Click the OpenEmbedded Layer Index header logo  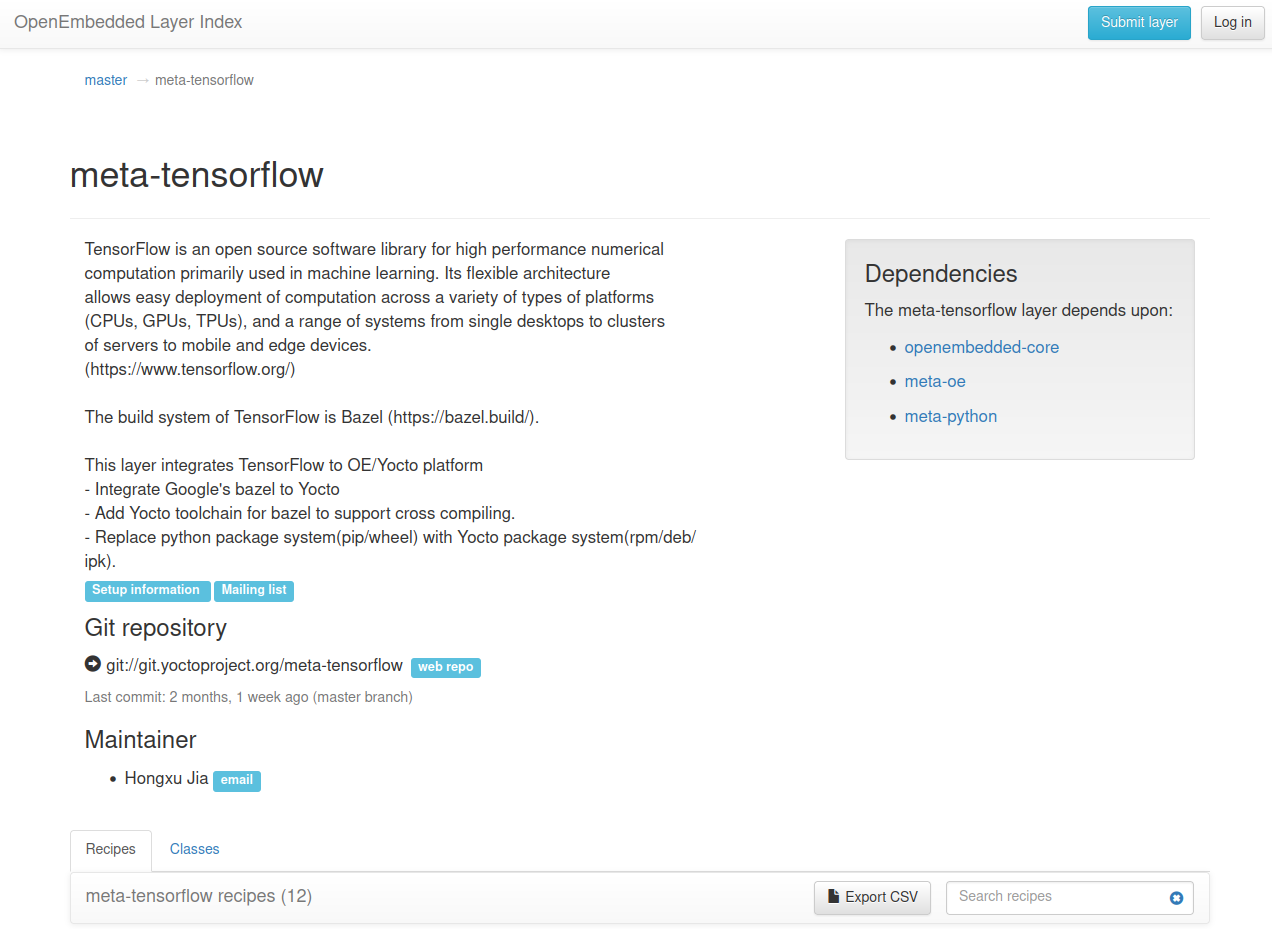(x=127, y=21)
